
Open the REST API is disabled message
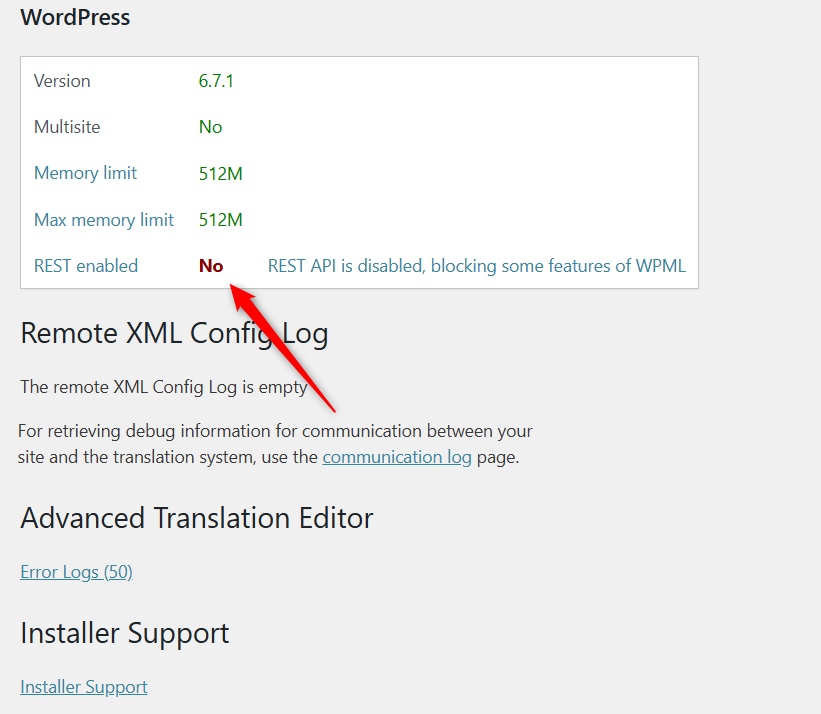[x=476, y=266]
